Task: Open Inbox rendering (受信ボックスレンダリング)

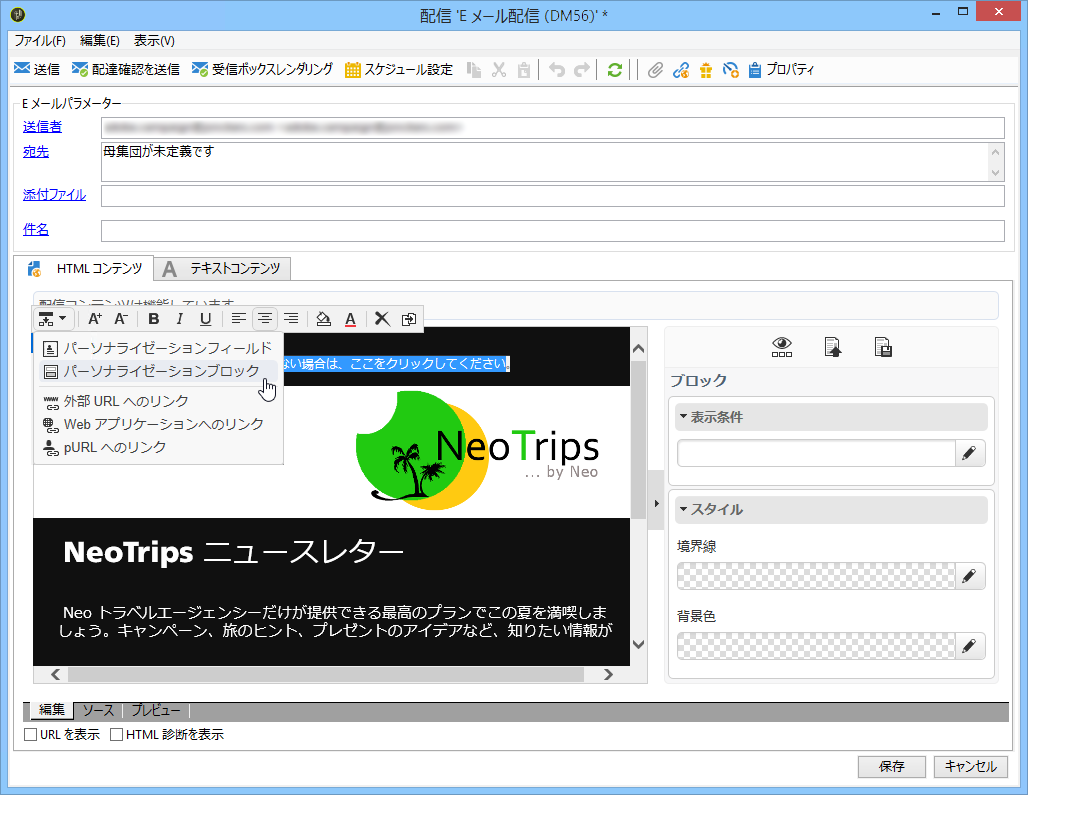Action: pyautogui.click(x=262, y=69)
